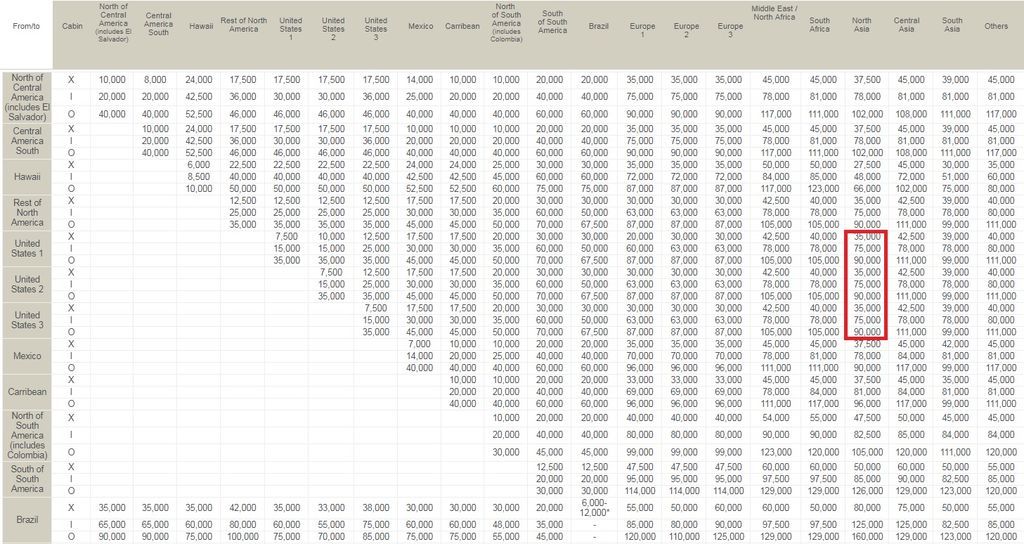Click the North of South America row label
Screen dimensions: 1024x544
click(27, 435)
